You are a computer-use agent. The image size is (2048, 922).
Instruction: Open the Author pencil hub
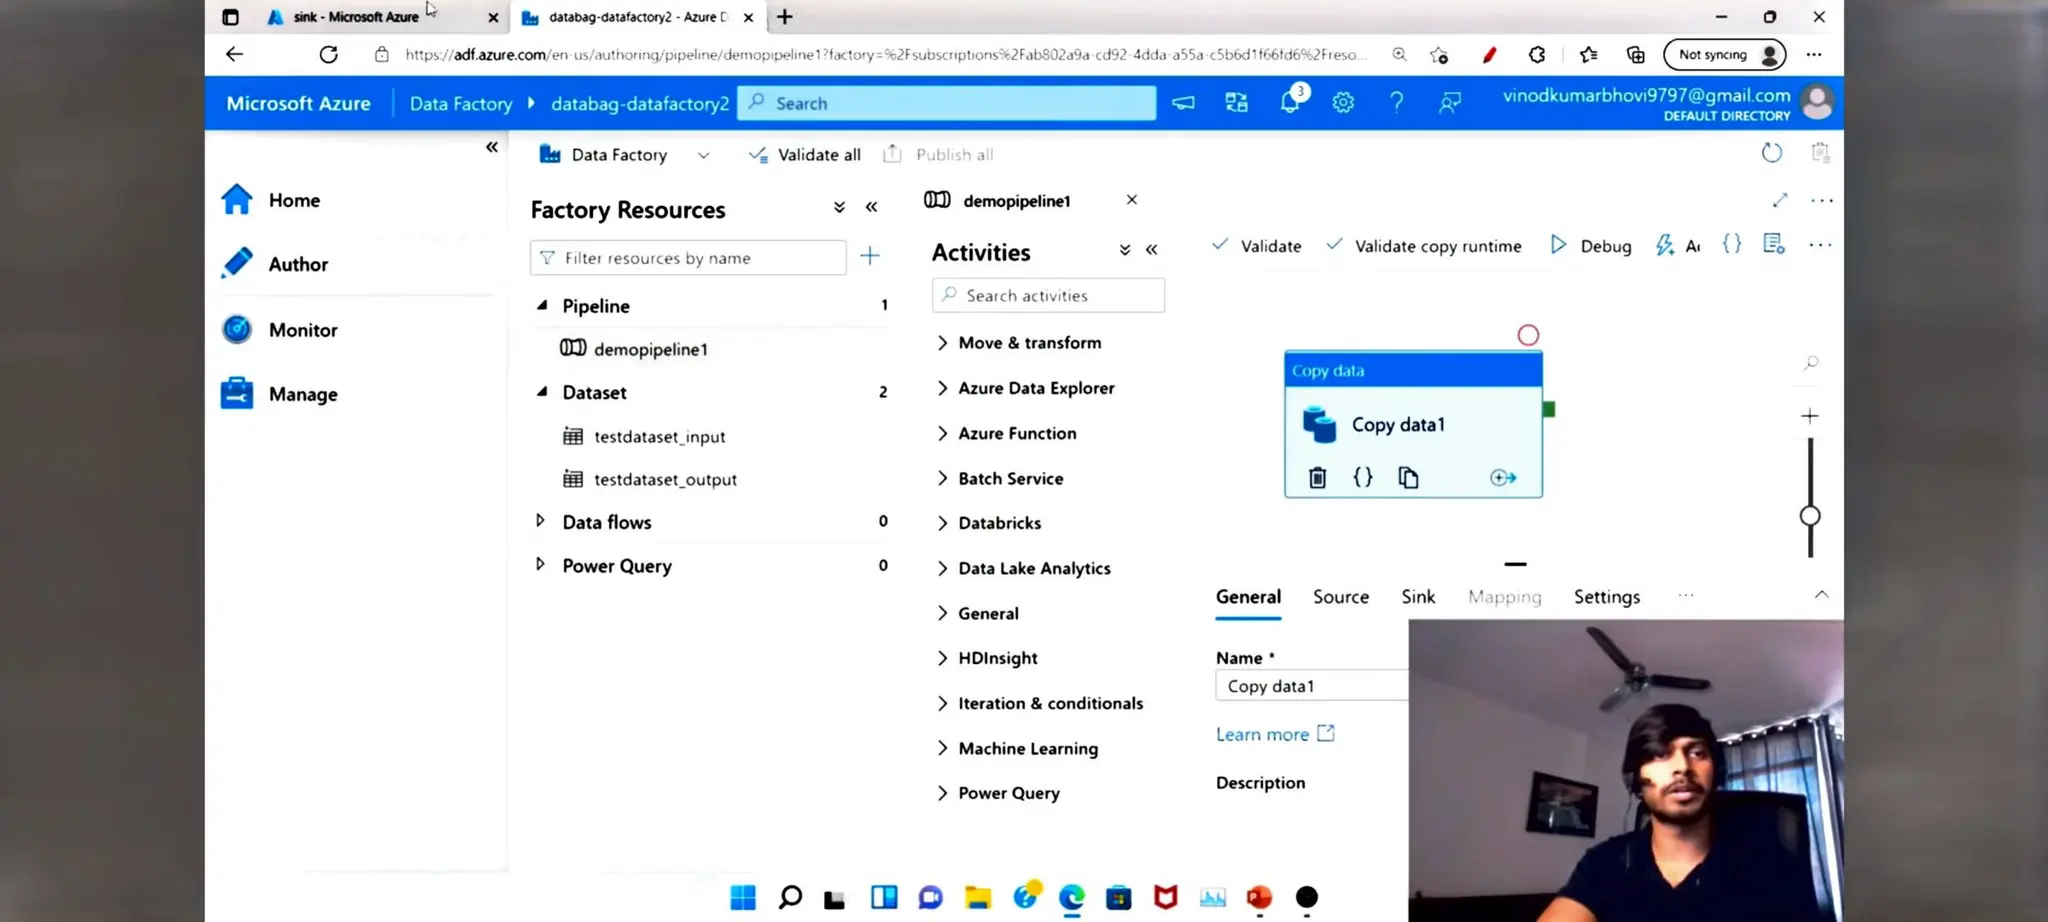pyautogui.click(x=274, y=264)
